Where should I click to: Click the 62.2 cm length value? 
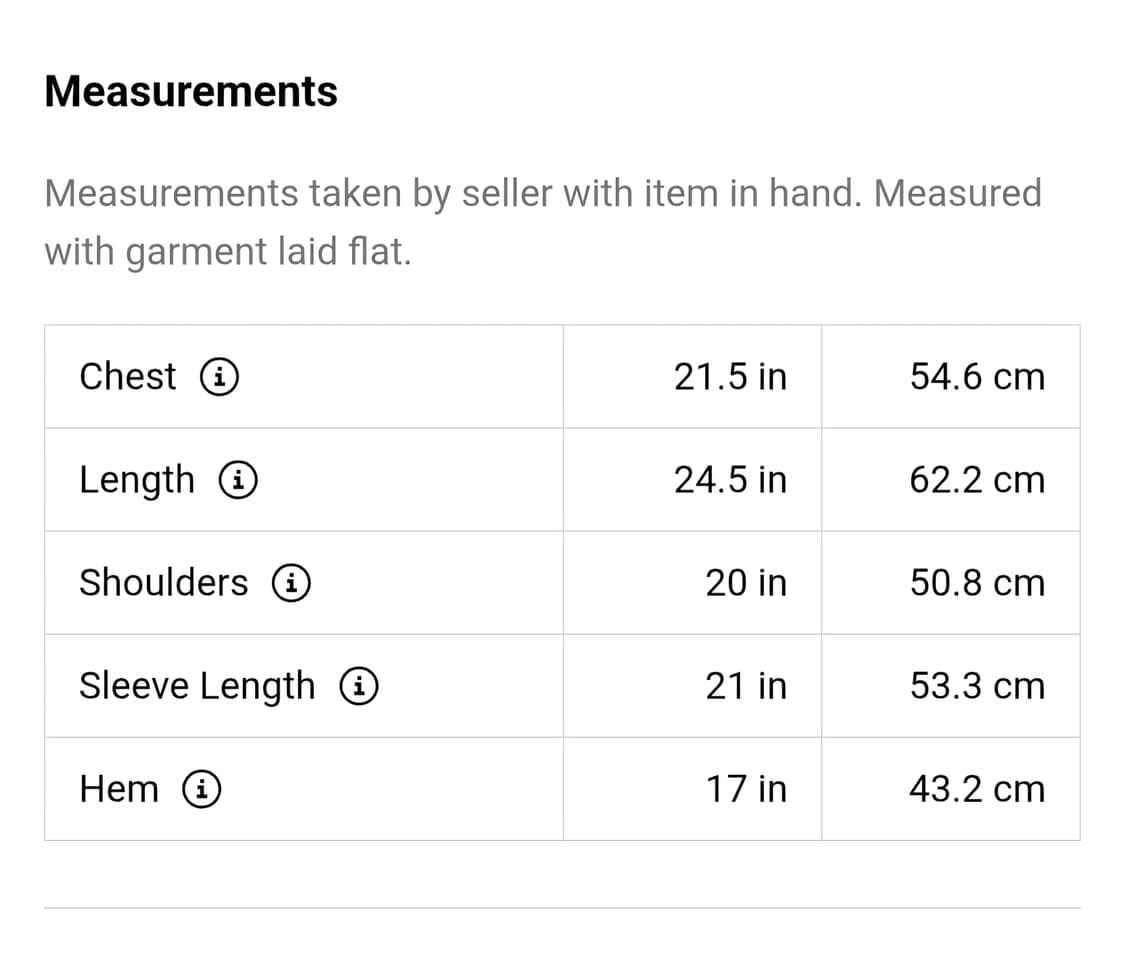click(x=977, y=480)
